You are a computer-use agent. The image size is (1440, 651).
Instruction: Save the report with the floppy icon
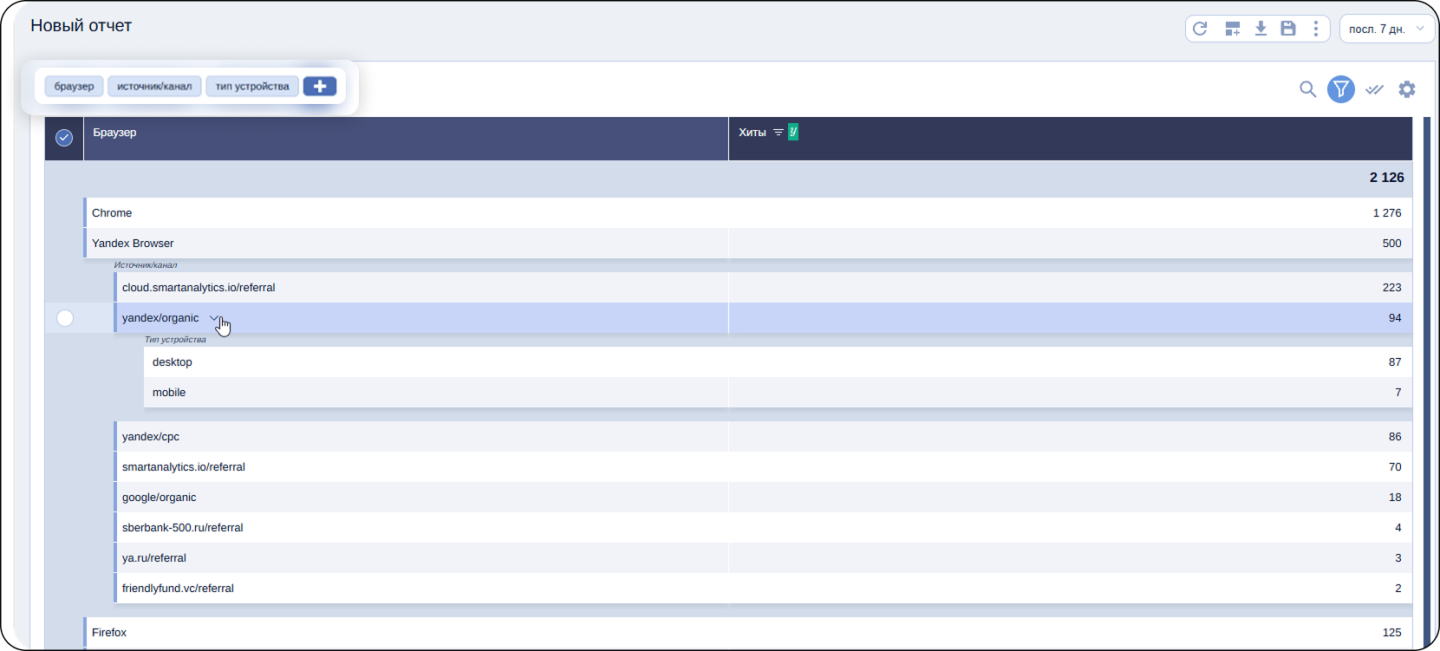pos(1288,29)
